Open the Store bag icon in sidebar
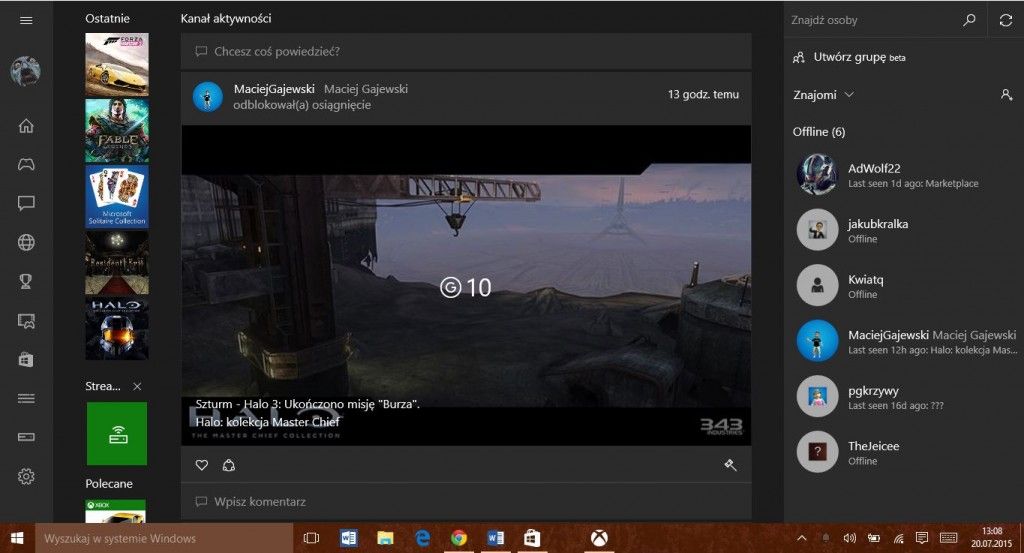1024x553 pixels. tap(26, 360)
